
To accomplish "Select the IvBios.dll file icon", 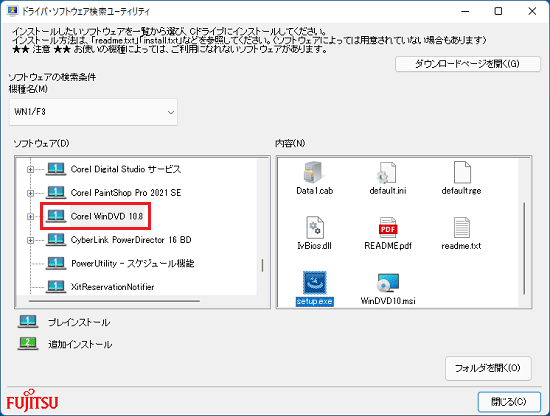I will point(315,227).
